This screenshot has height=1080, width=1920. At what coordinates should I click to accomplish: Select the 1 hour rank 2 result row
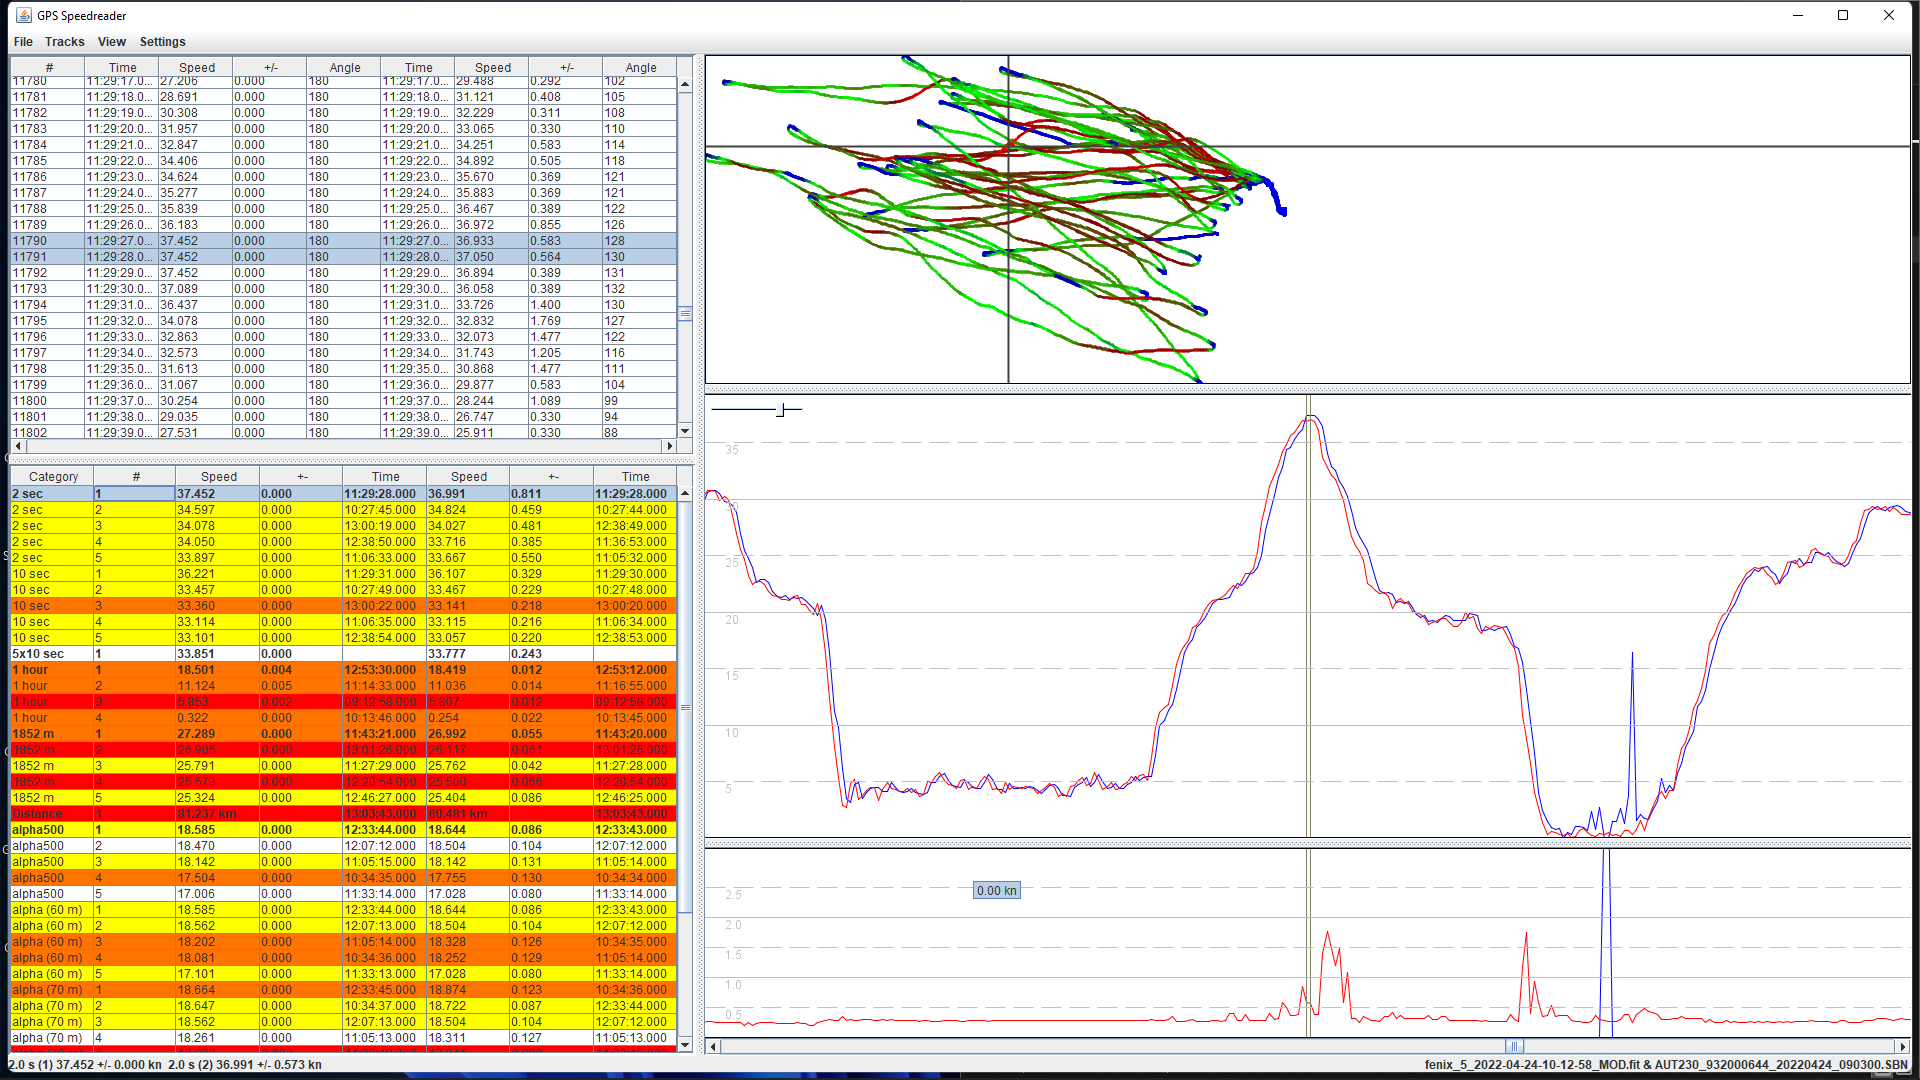pos(343,686)
